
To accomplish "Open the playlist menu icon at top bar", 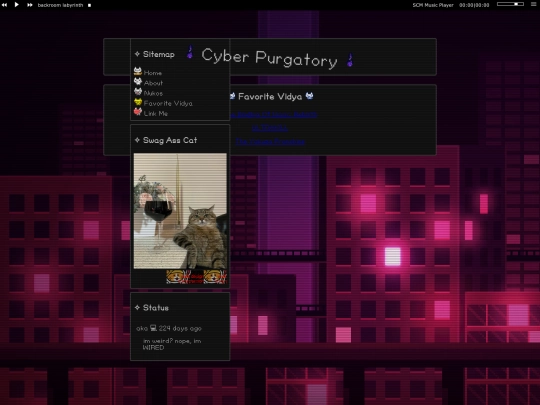I will click(x=533, y=4).
